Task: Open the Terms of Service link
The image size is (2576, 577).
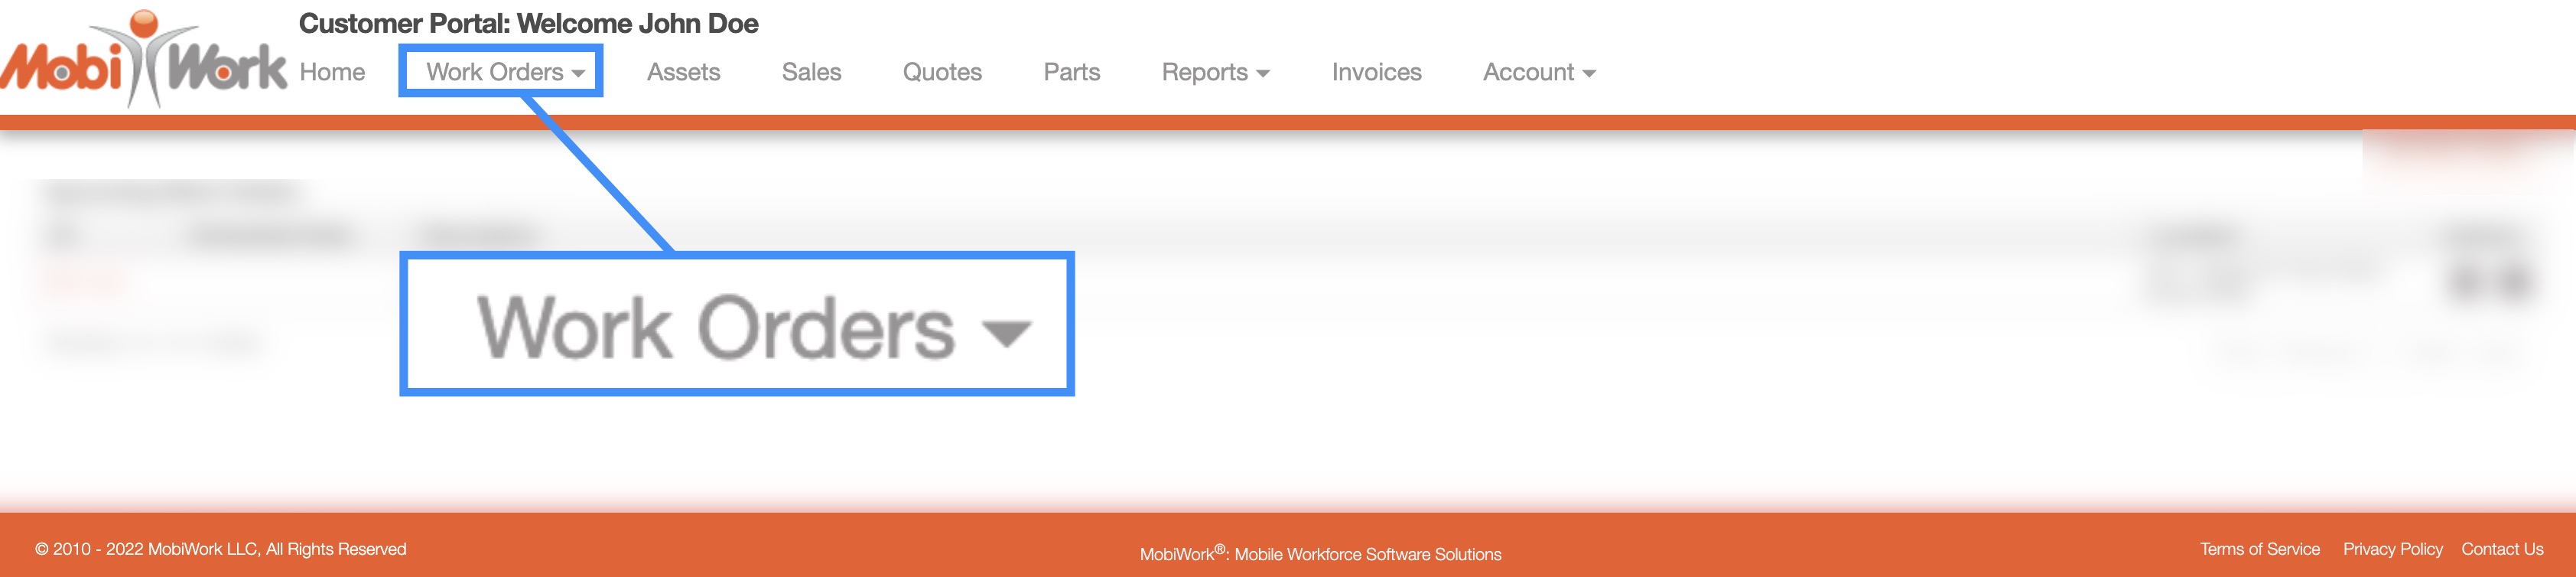Action: 2259,549
